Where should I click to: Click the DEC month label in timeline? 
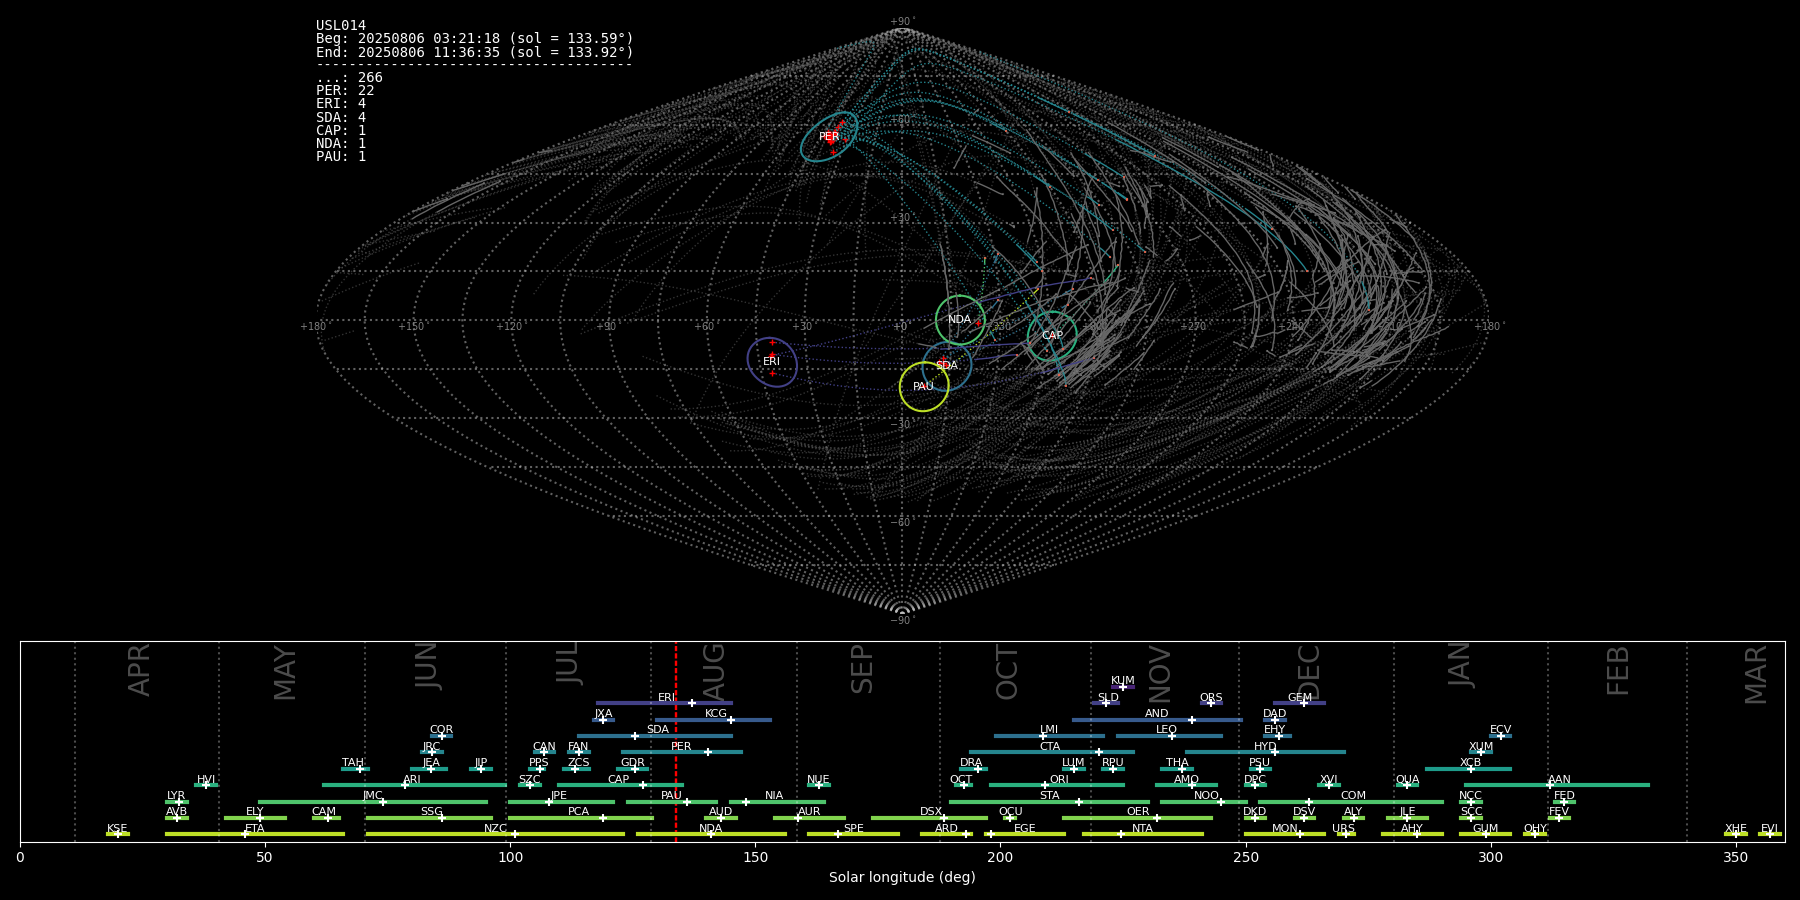tap(1309, 671)
